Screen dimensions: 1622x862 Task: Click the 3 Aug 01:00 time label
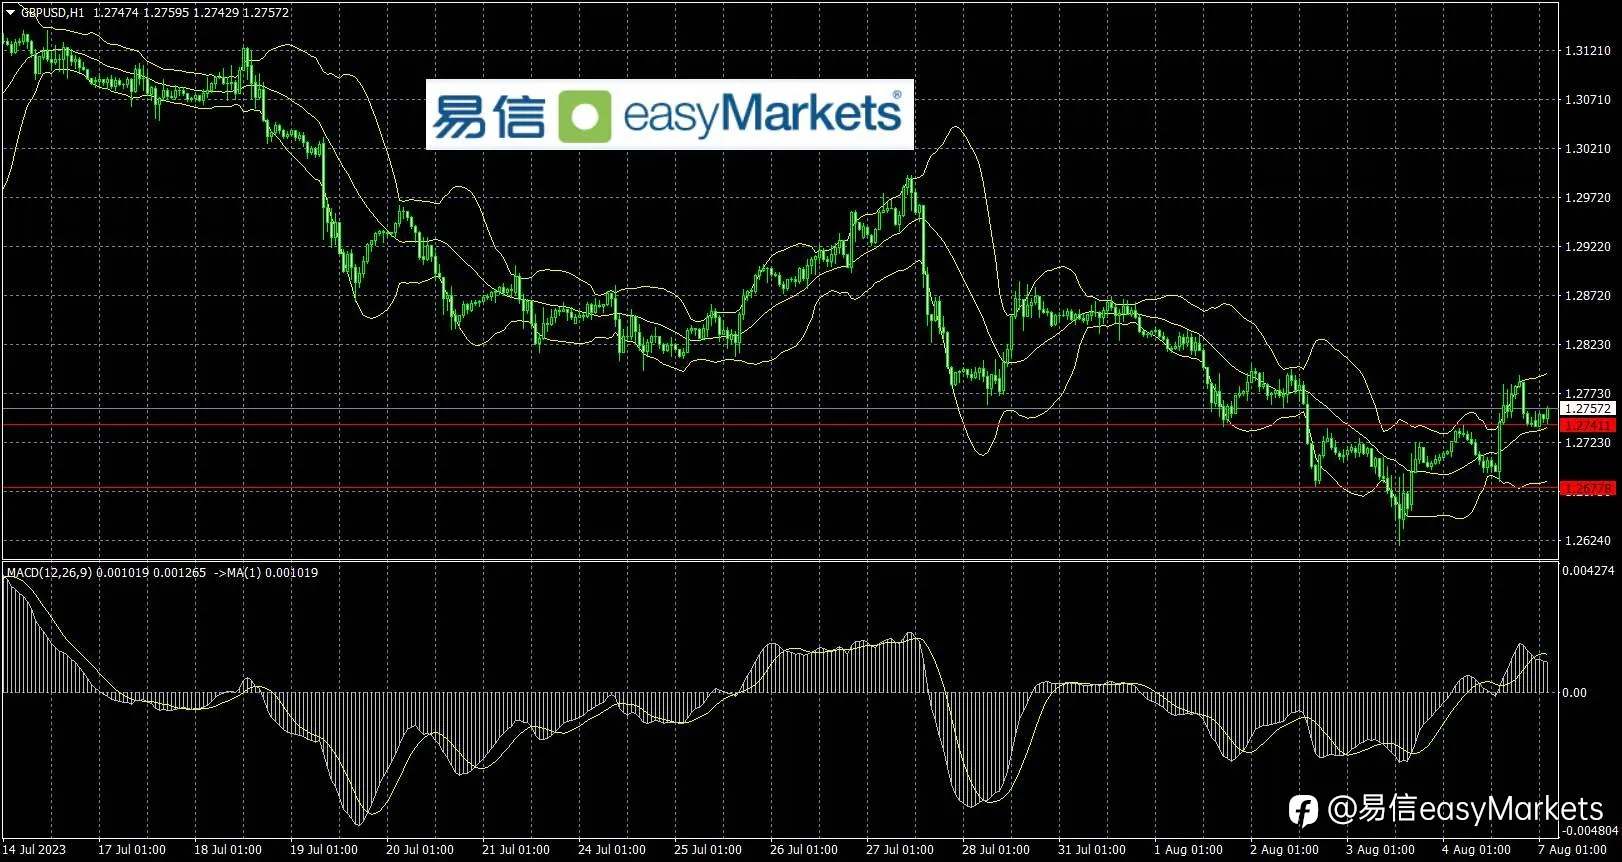[x=1380, y=850]
